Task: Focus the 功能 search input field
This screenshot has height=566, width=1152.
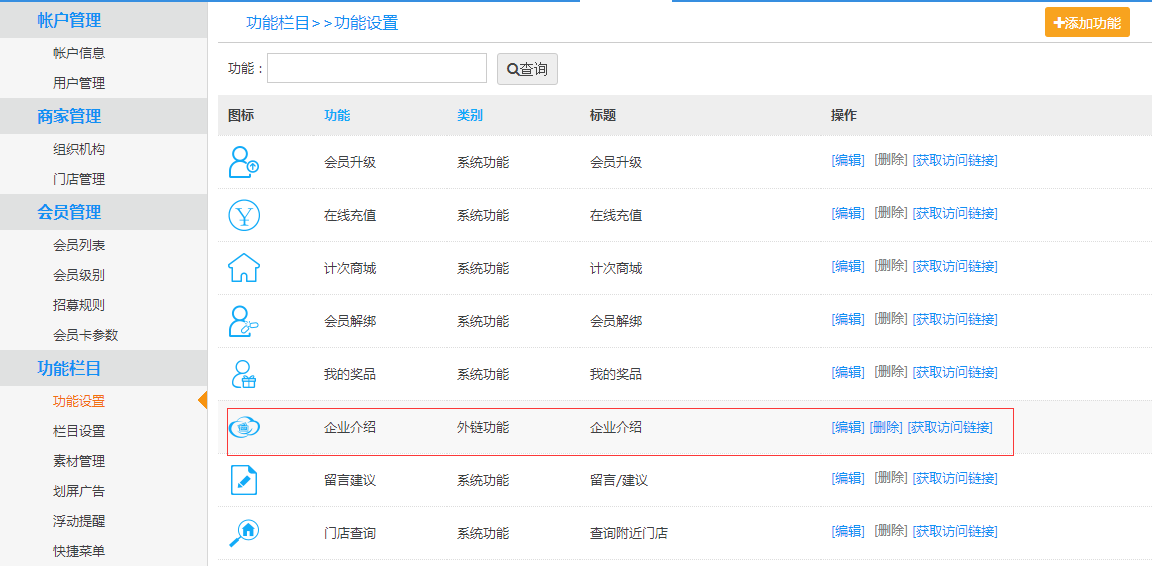Action: click(377, 68)
